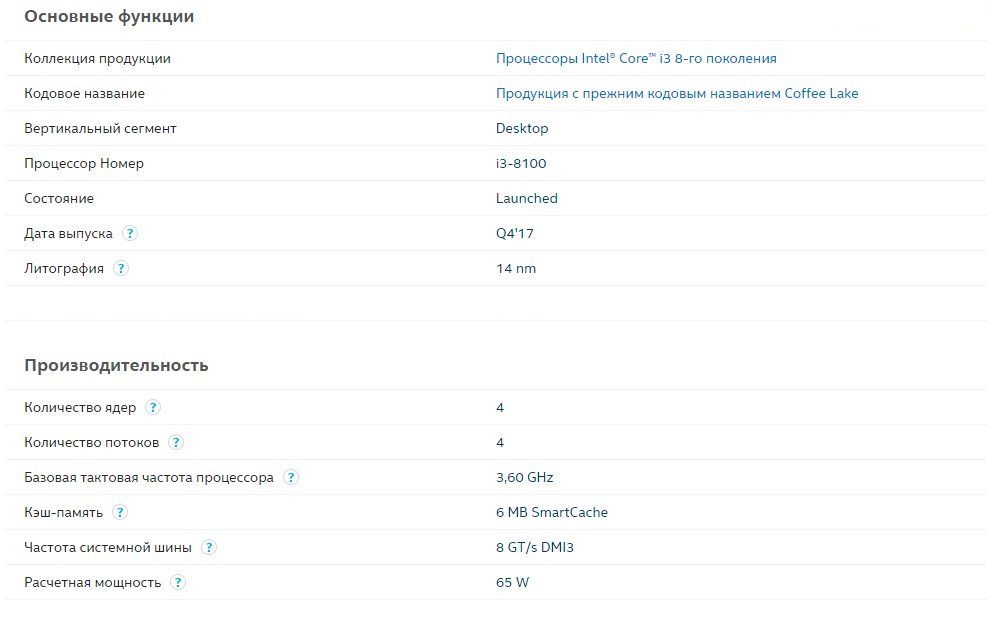Open the Литография help tooltip icon
Viewport: 994px width, 620px height.
point(121,268)
